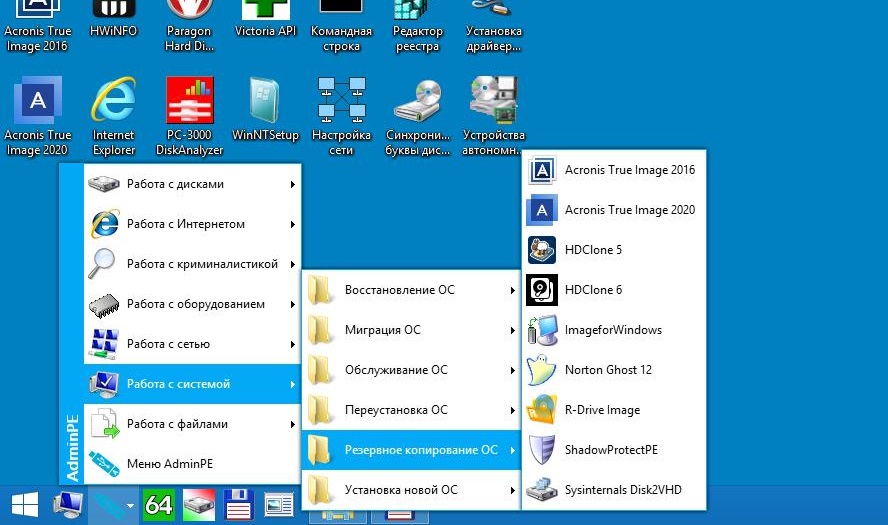The image size is (888, 525).
Task: Launch Acronis True Image 2016 from submenu
Action: pos(614,170)
